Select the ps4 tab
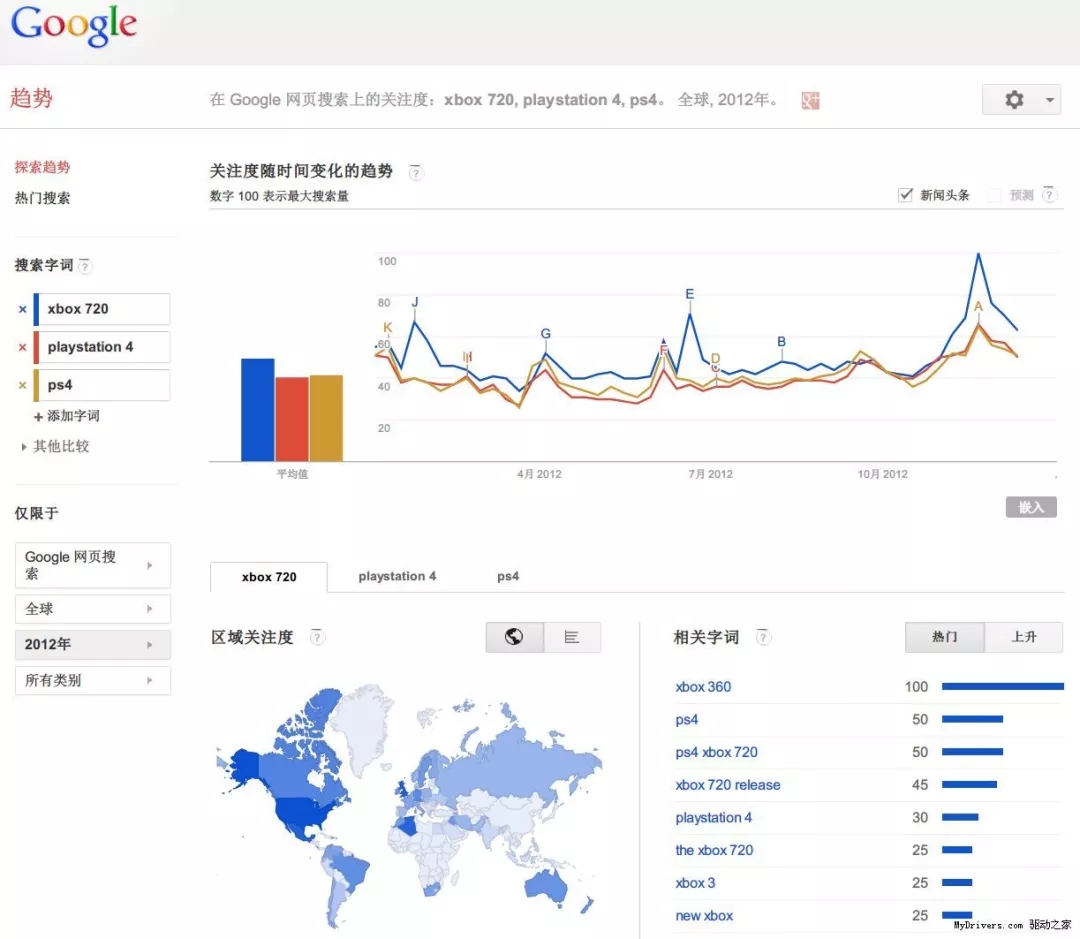Viewport: 1080px width, 939px height. [507, 576]
